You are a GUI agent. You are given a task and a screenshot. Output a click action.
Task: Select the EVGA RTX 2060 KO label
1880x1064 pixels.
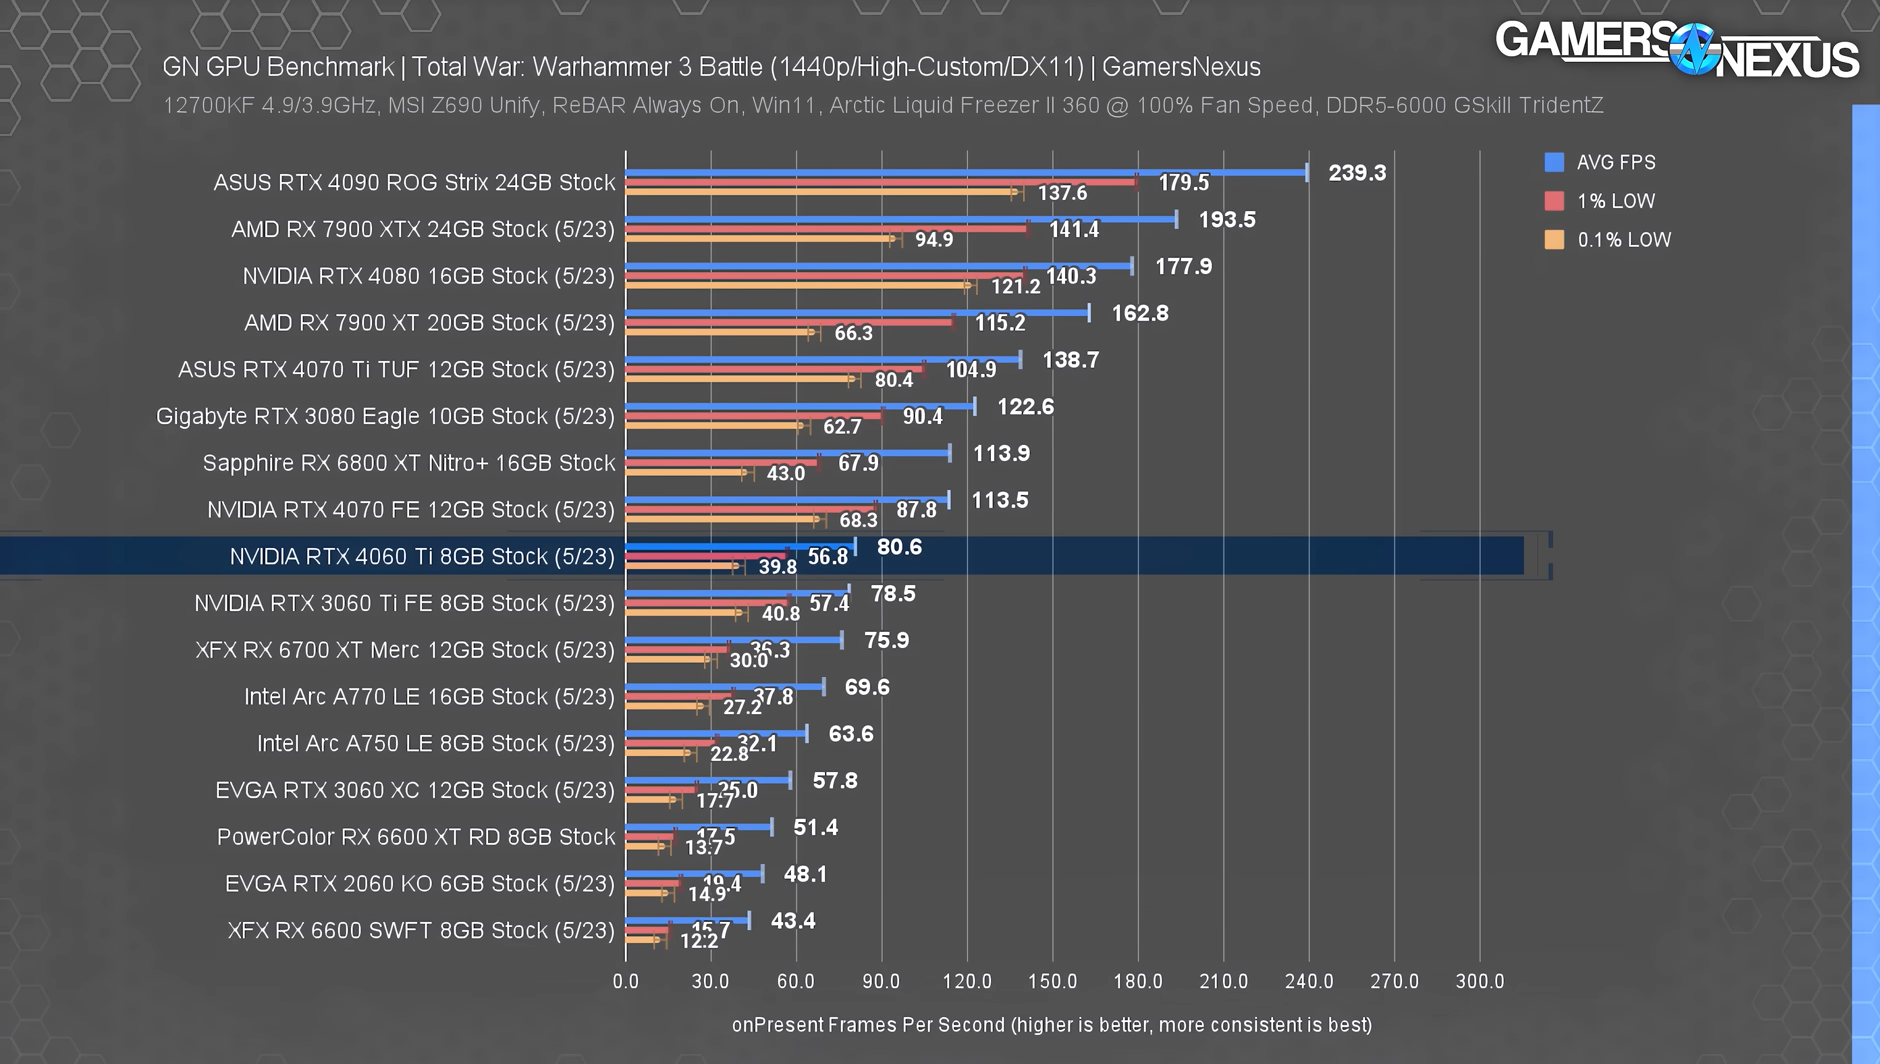[x=420, y=884]
